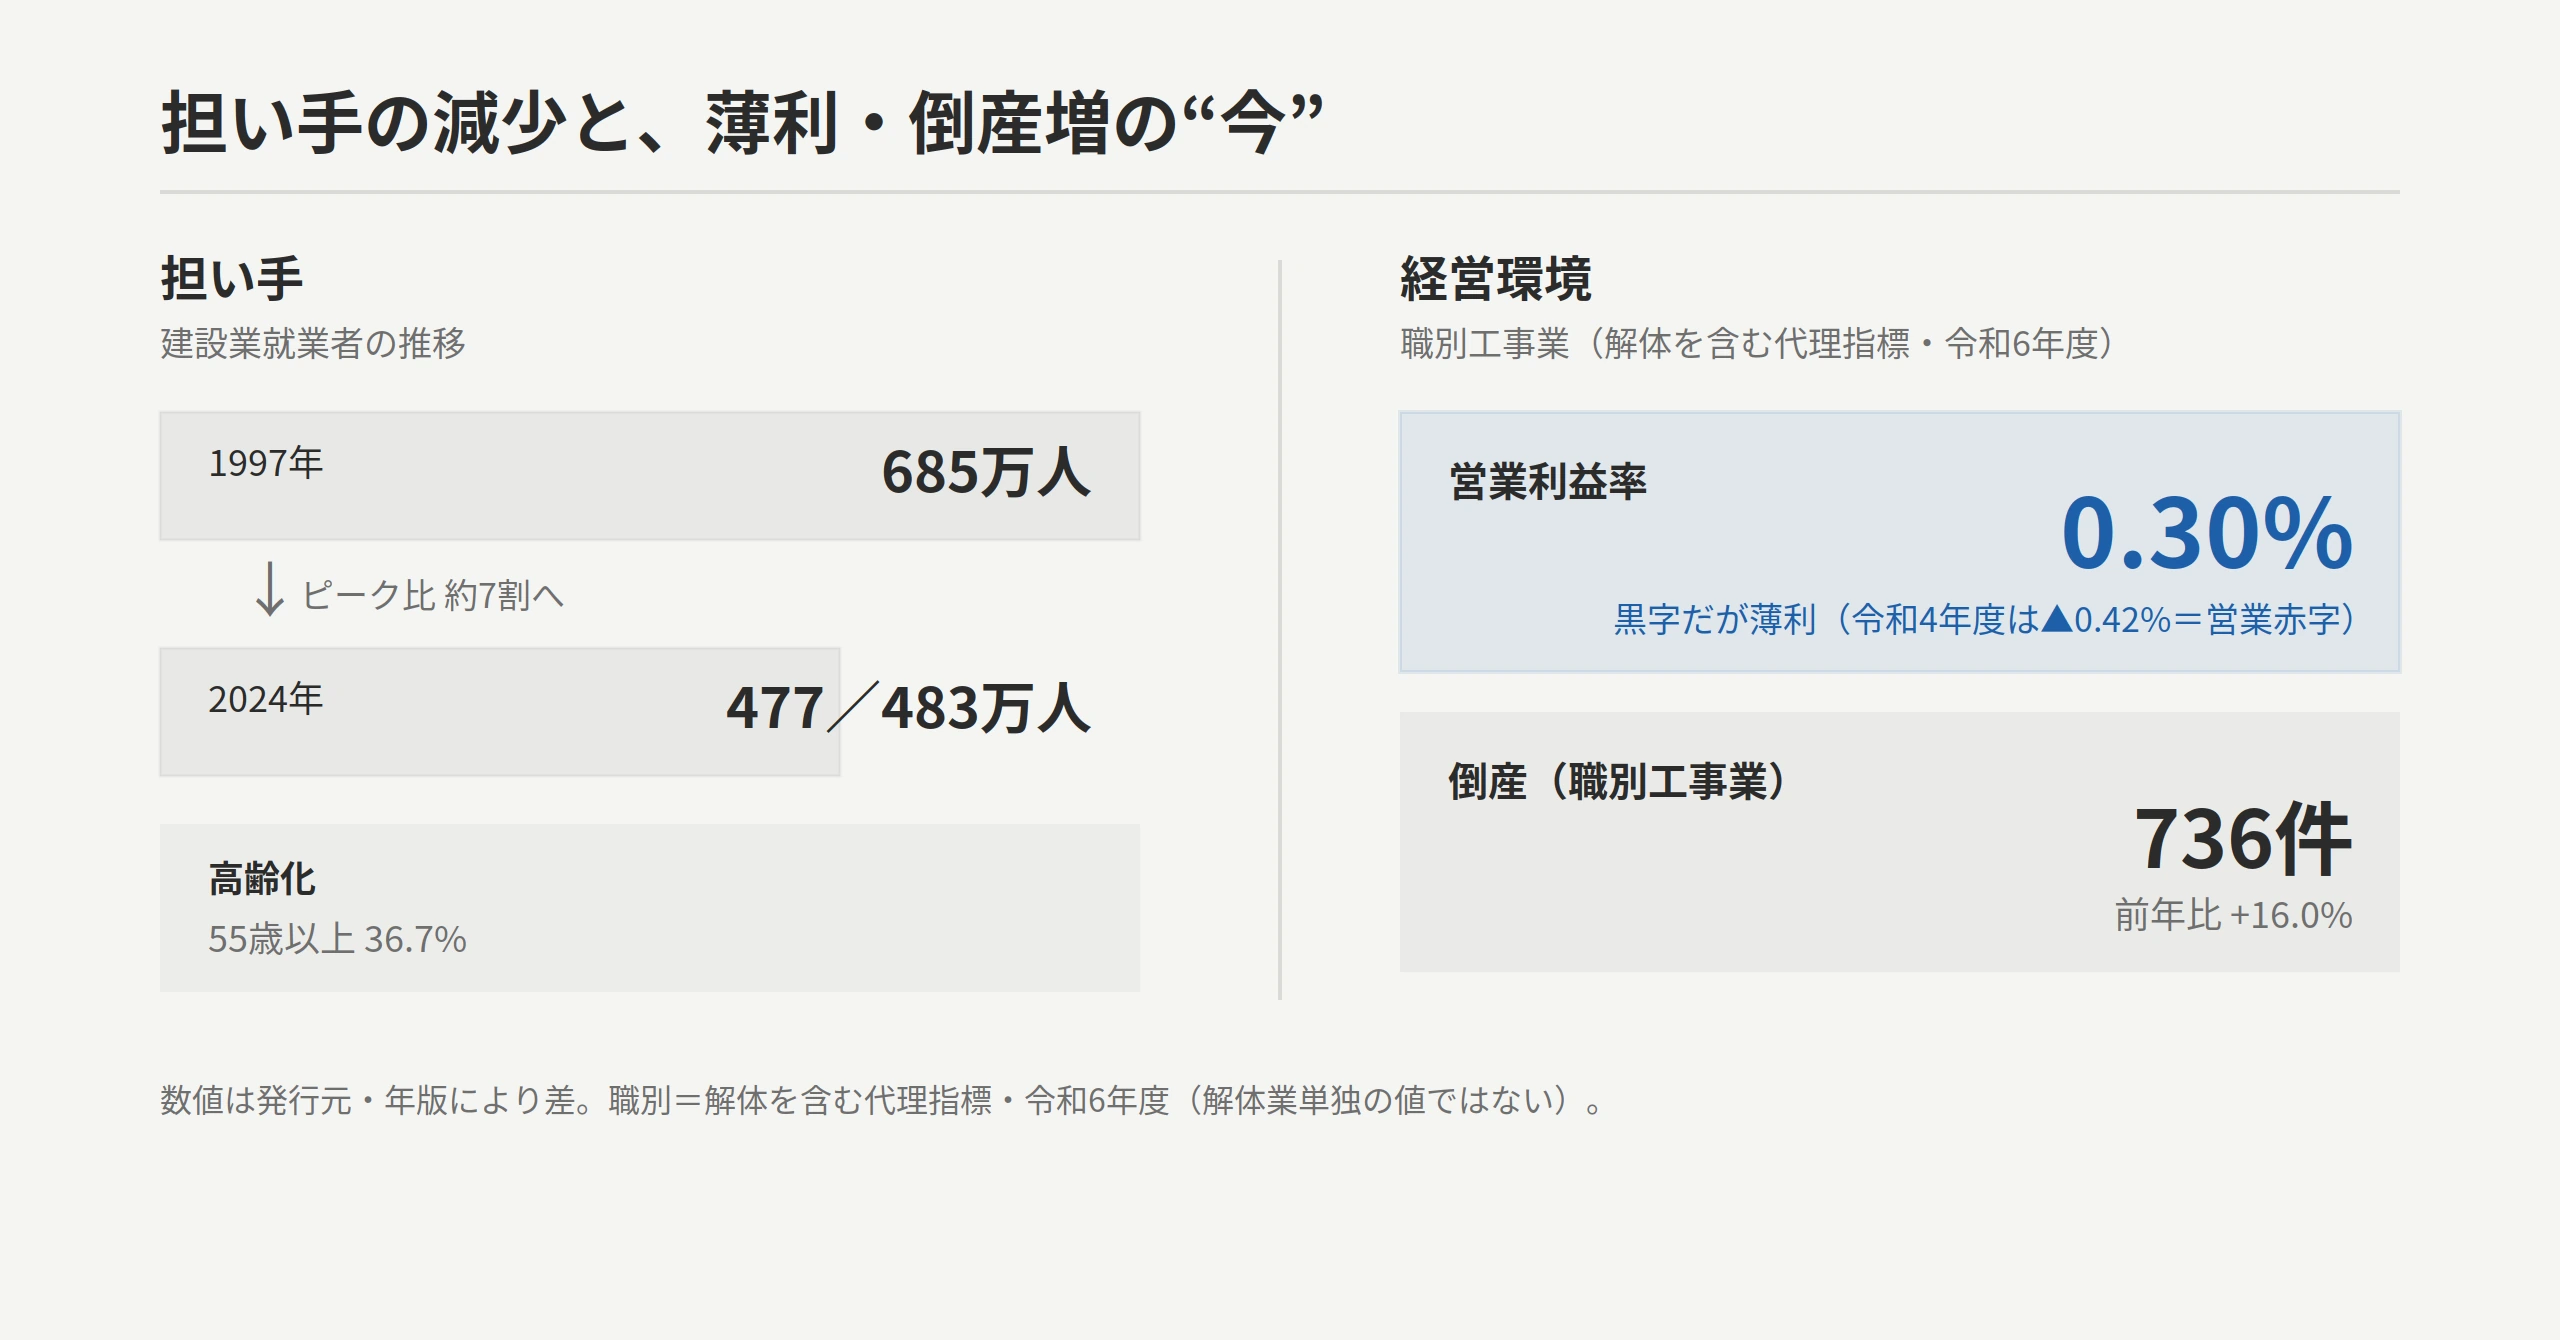Select the 高齢化 heading
The height and width of the screenshot is (1340, 2560).
pyautogui.click(x=262, y=879)
